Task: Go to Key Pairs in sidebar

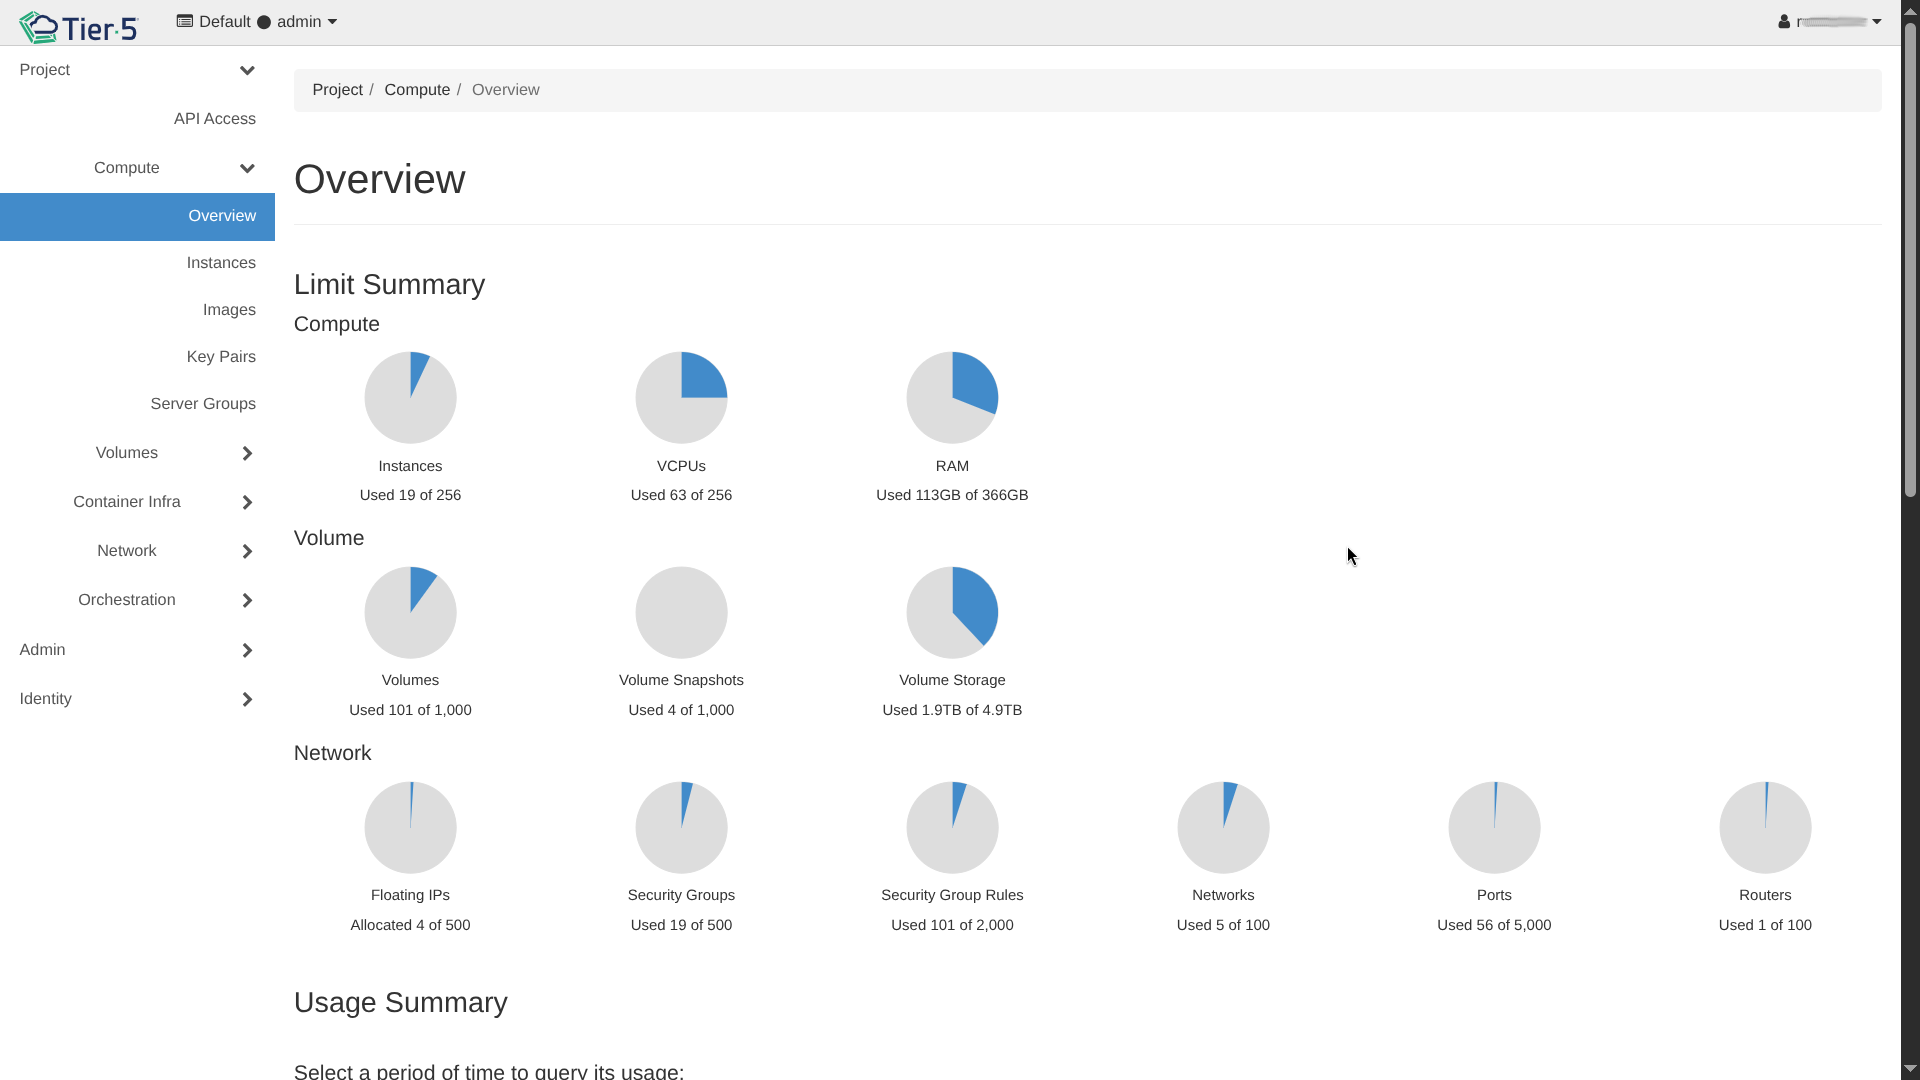Action: pyautogui.click(x=221, y=357)
